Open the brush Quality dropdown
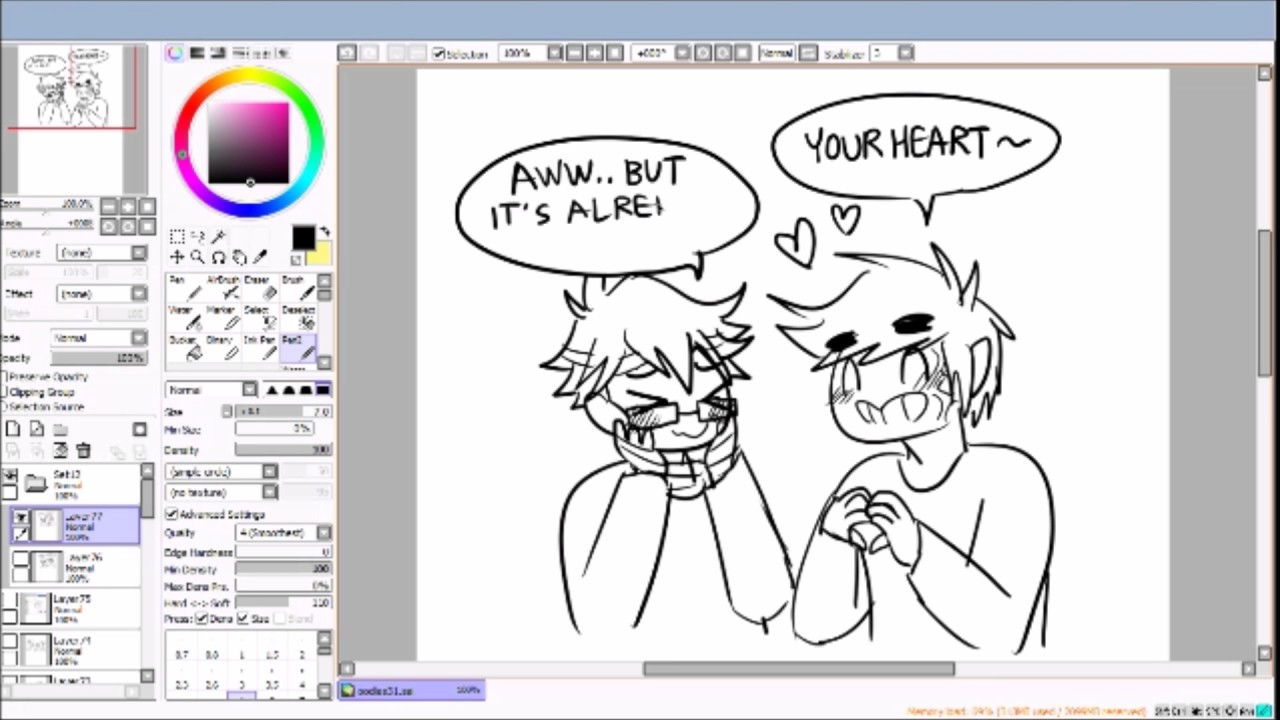The image size is (1280, 720). pos(284,533)
